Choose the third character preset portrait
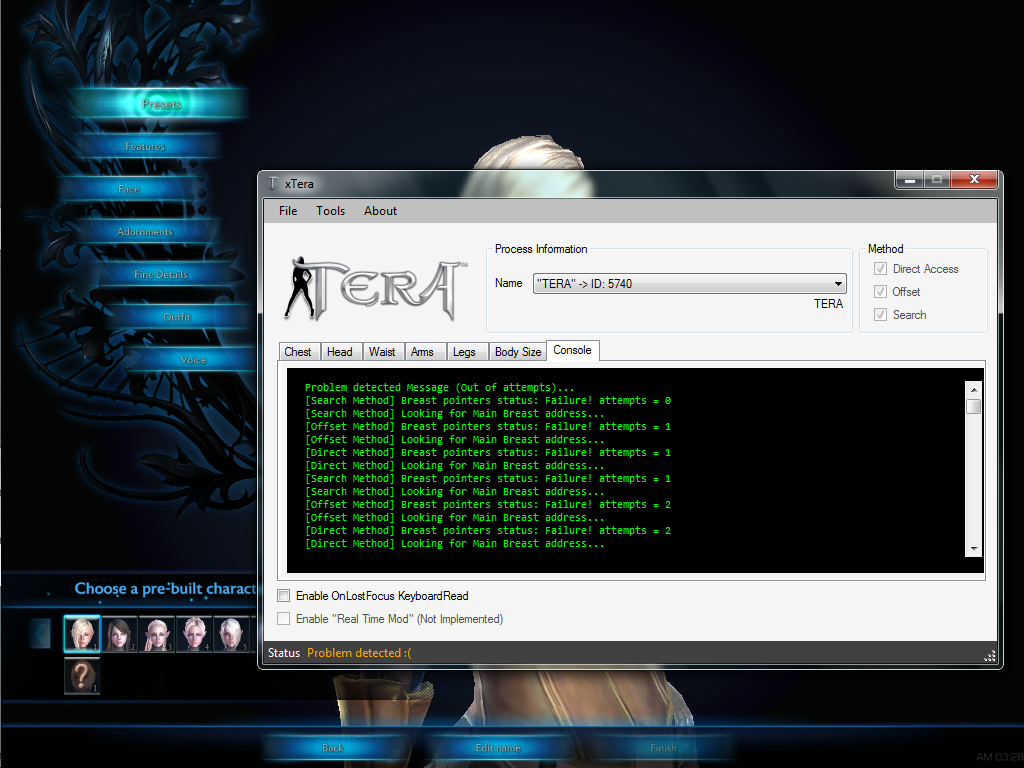This screenshot has height=768, width=1024. (156, 634)
